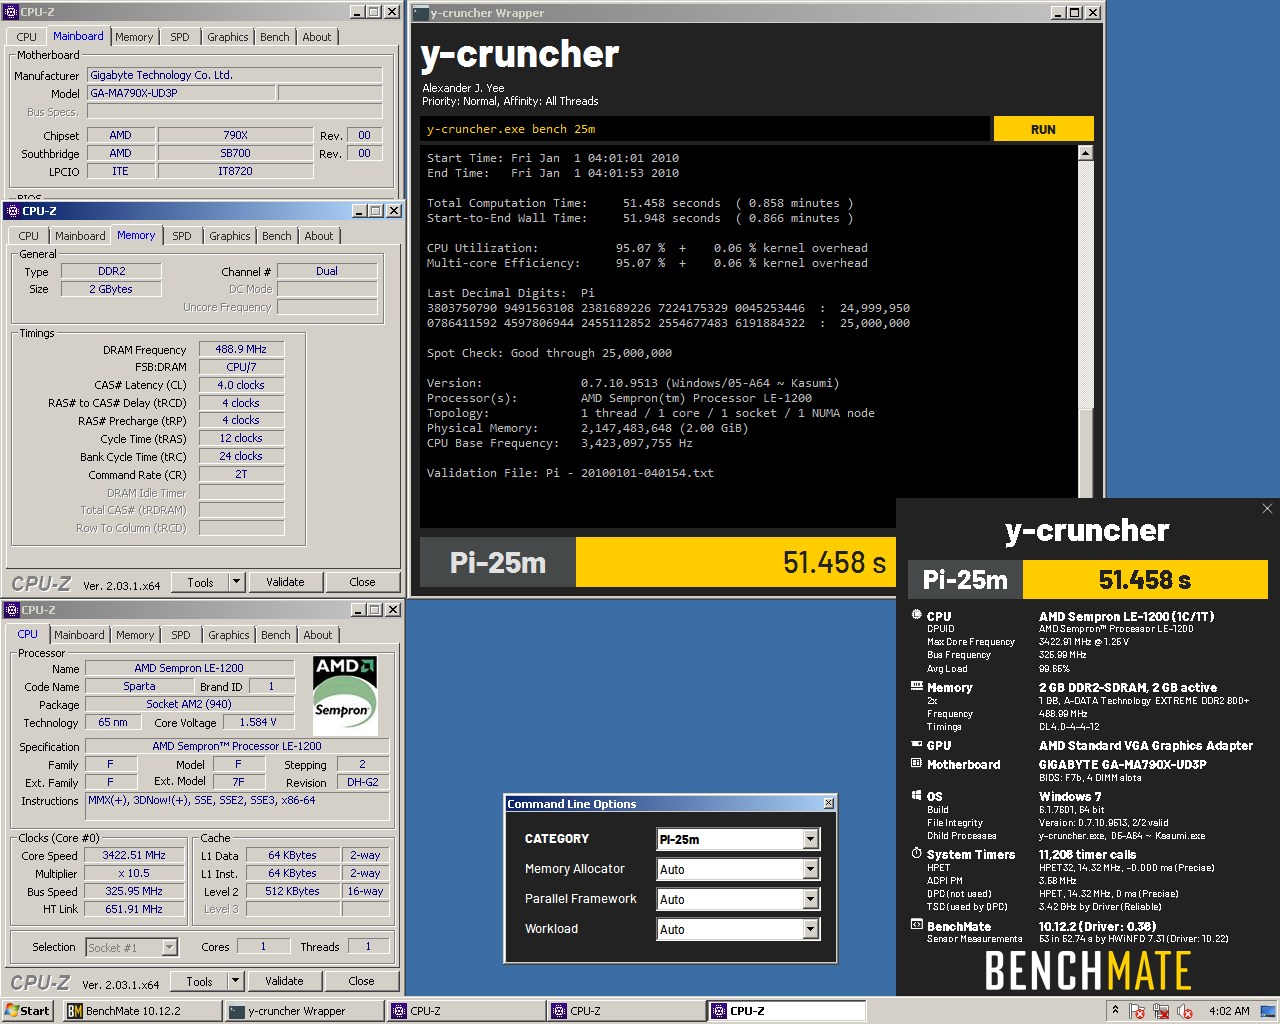Image resolution: width=1280 pixels, height=1024 pixels.
Task: Click the Core Voltage value 1.584 V
Action: 257,722
